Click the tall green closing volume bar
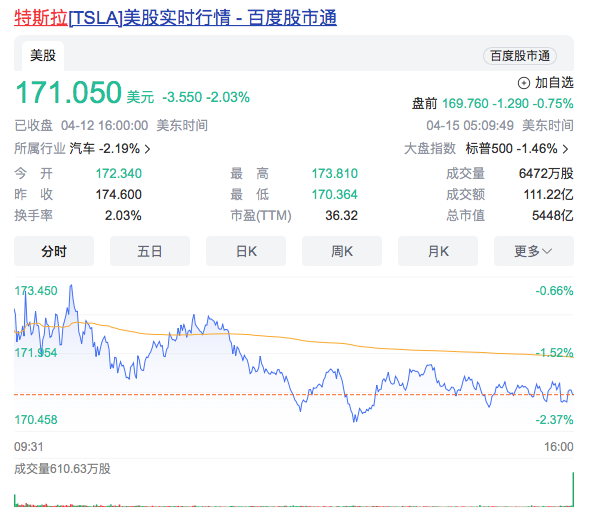 click(x=573, y=490)
